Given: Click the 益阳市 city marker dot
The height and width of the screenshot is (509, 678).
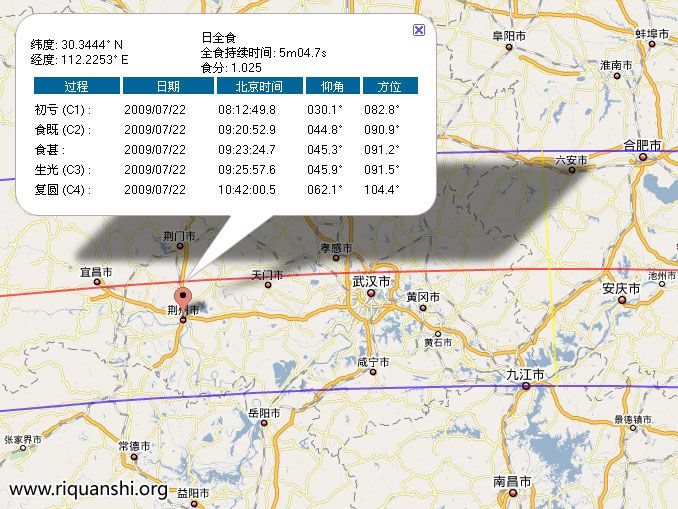Looking at the screenshot, I should (194, 504).
